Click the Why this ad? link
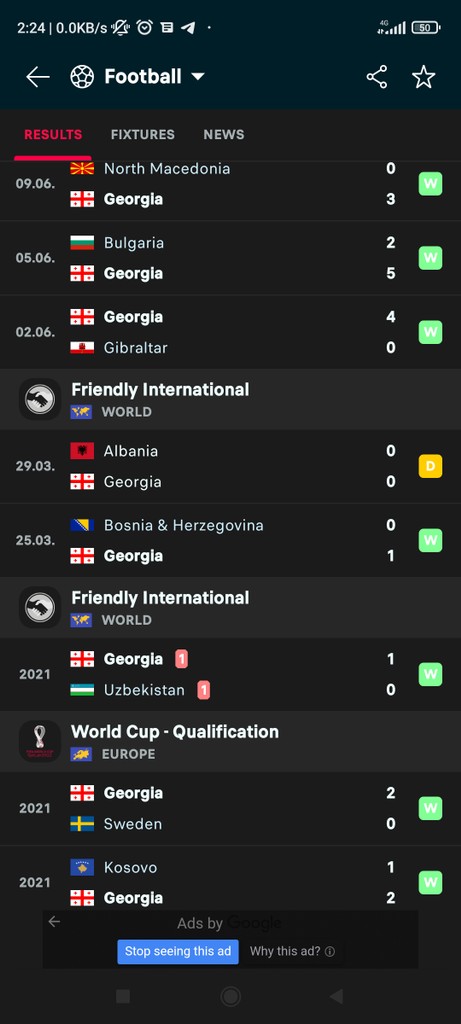This screenshot has height=1024, width=461. (292, 952)
